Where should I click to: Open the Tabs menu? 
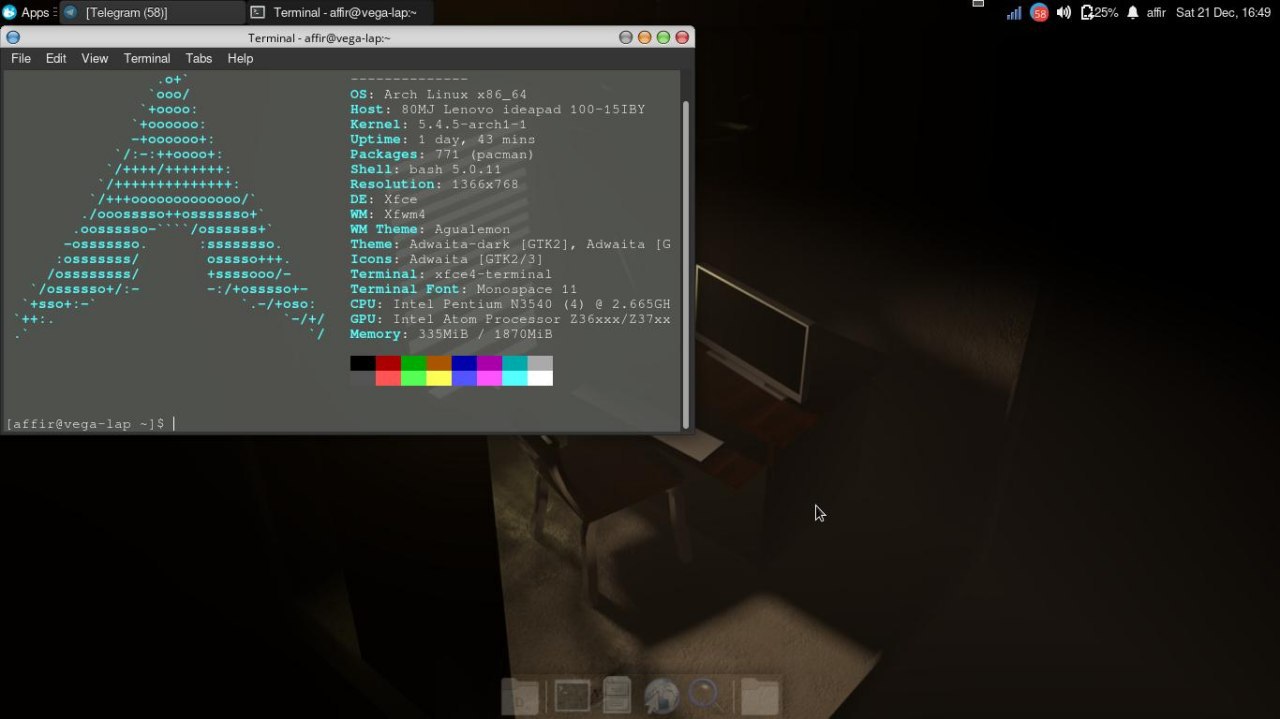(199, 58)
